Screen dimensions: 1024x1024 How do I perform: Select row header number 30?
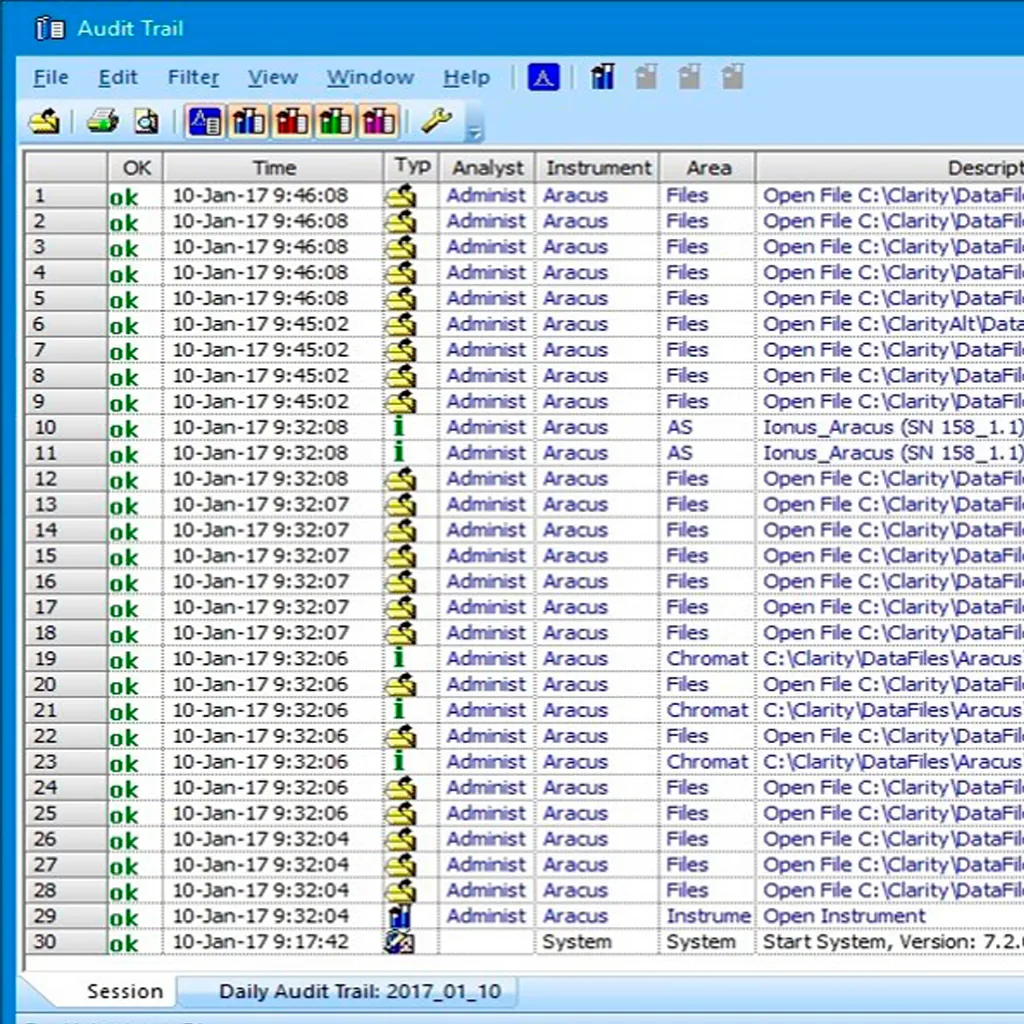66,942
